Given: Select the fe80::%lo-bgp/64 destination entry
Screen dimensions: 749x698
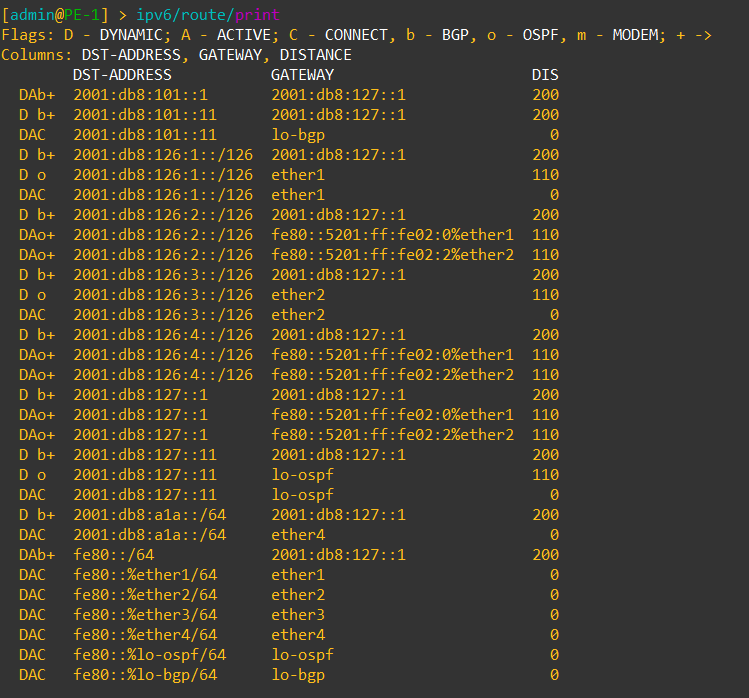Looking at the screenshot, I should pyautogui.click(x=145, y=675).
